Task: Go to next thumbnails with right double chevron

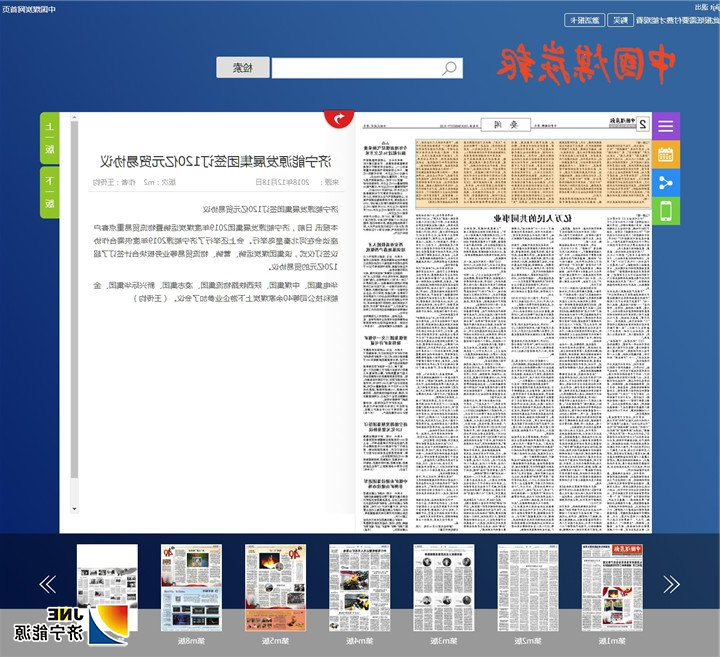Action: [x=671, y=584]
